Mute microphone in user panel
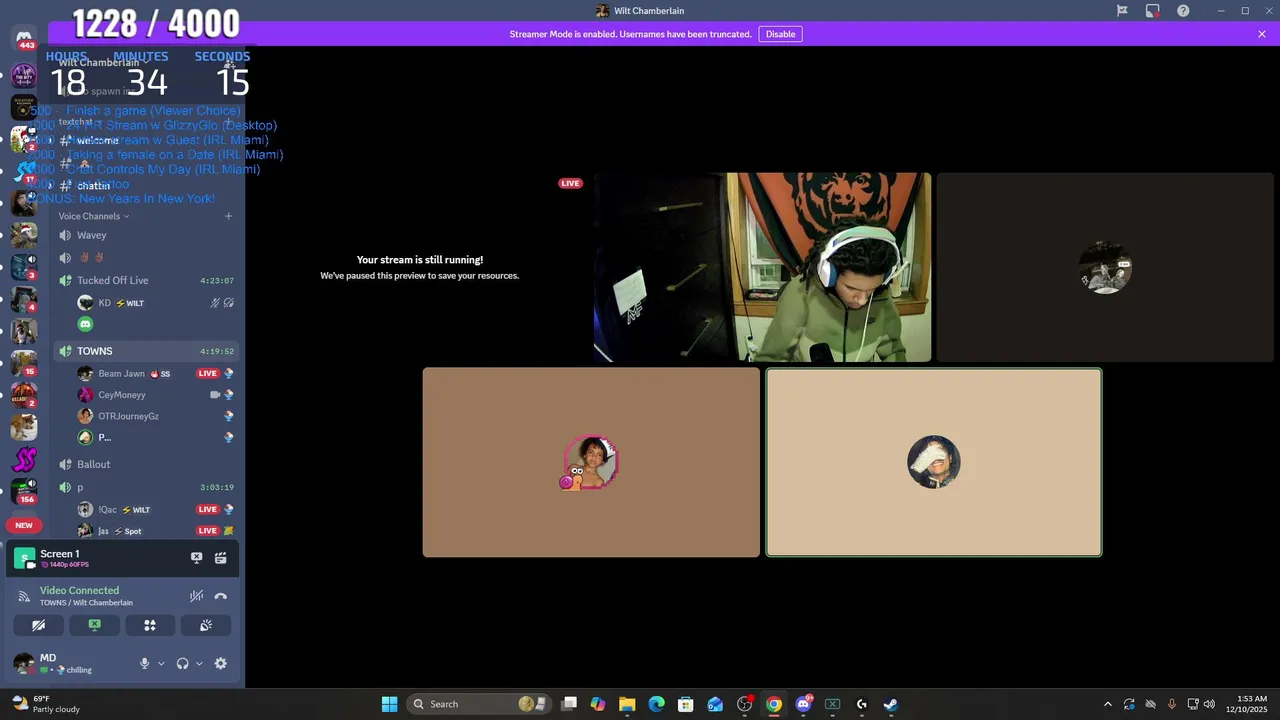The width and height of the screenshot is (1280, 720). pos(144,663)
